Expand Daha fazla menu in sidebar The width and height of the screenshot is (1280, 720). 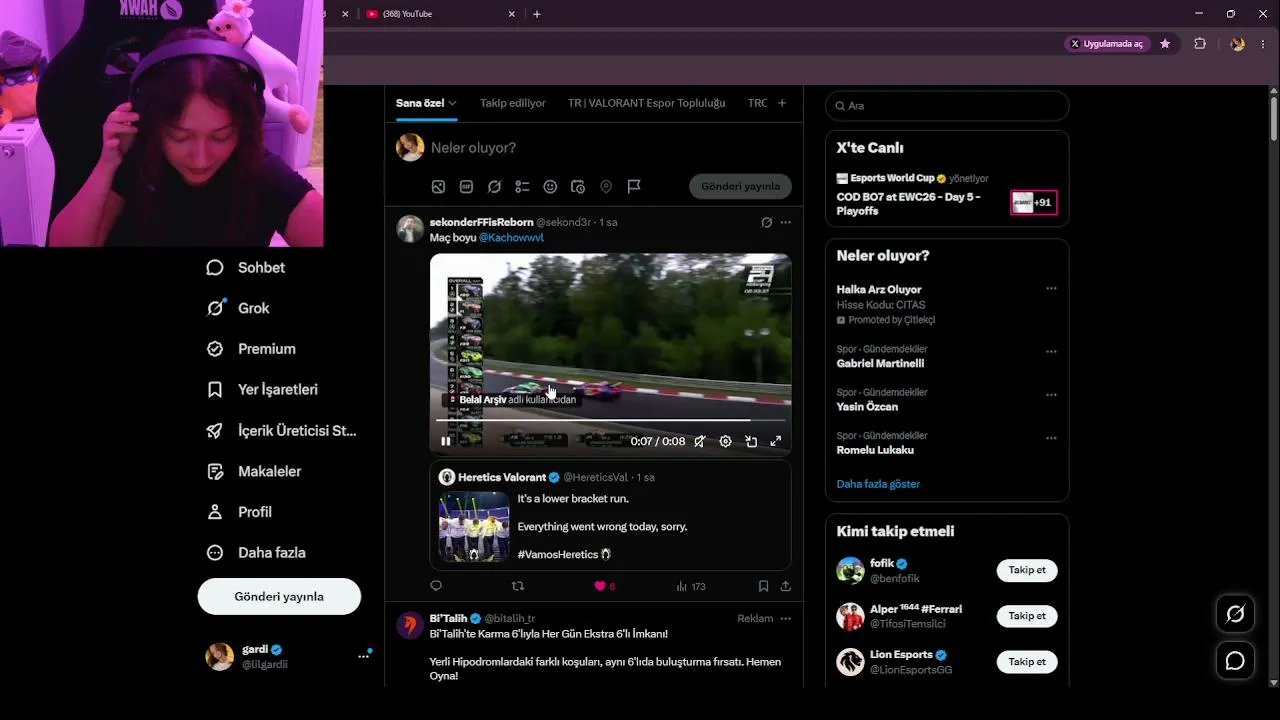click(255, 553)
